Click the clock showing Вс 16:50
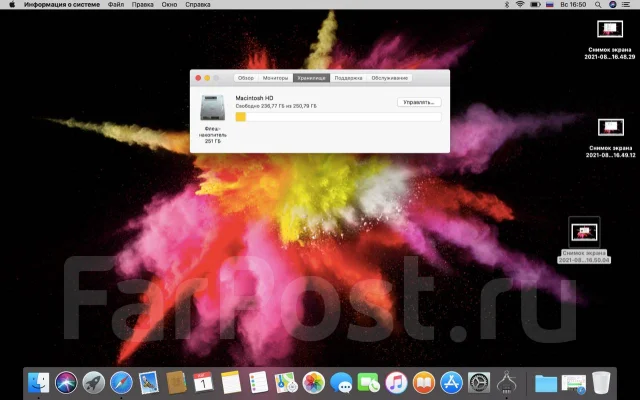The width and height of the screenshot is (640, 400). [x=573, y=5]
